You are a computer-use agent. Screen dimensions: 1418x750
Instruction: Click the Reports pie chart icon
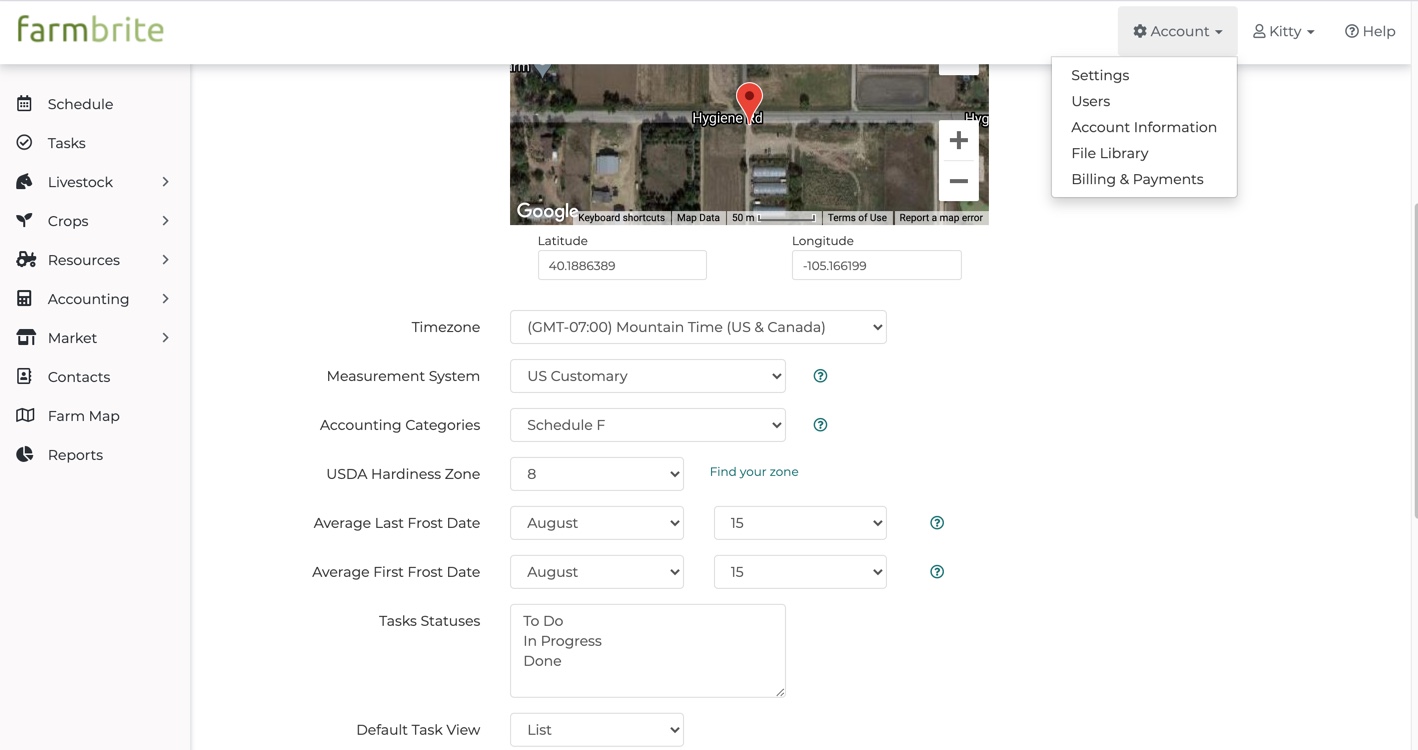tap(25, 455)
